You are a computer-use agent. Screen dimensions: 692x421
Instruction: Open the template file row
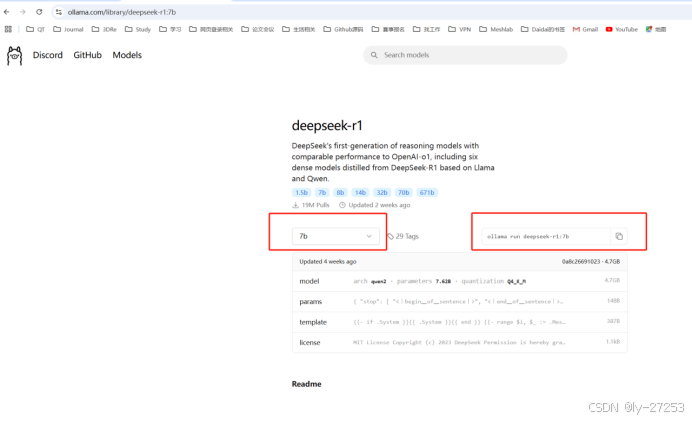point(459,322)
